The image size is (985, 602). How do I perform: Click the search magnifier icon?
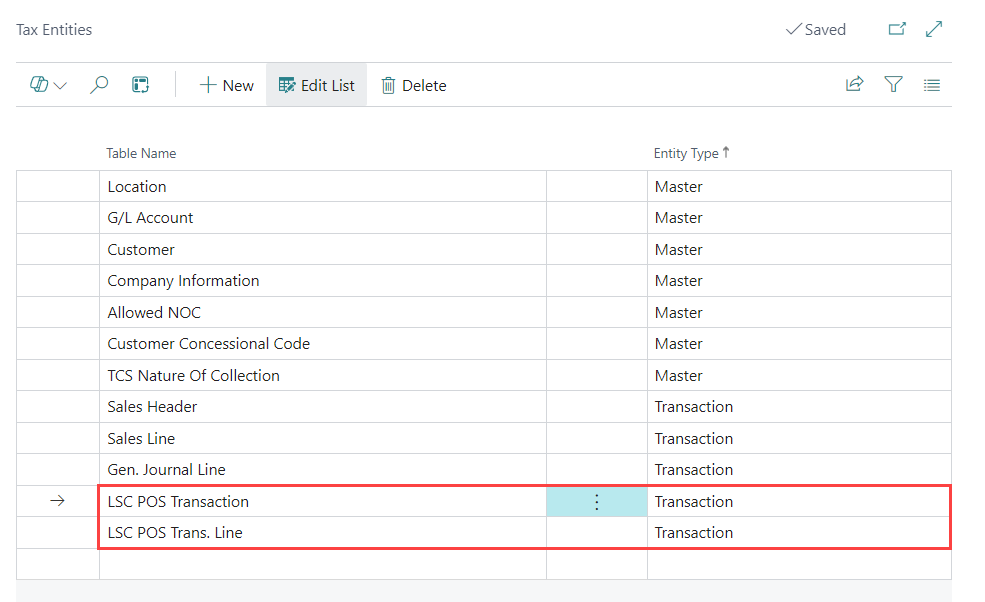coord(99,85)
